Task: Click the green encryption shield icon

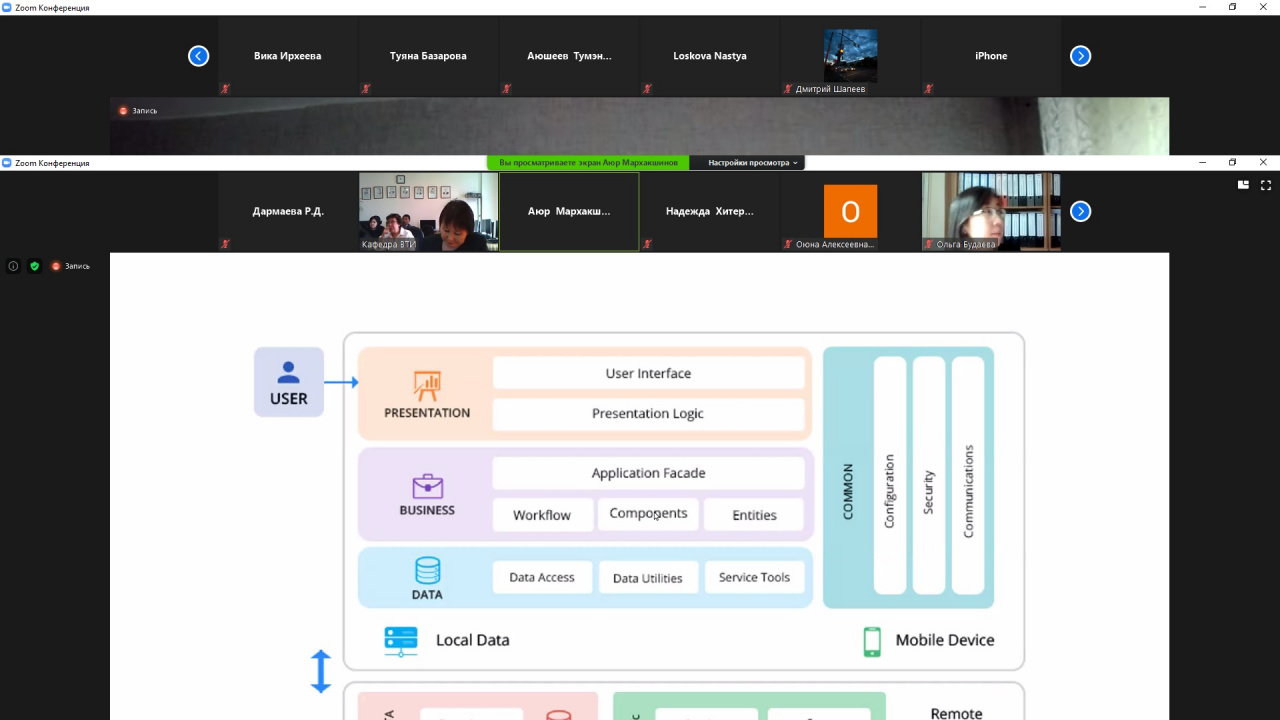Action: 34,266
